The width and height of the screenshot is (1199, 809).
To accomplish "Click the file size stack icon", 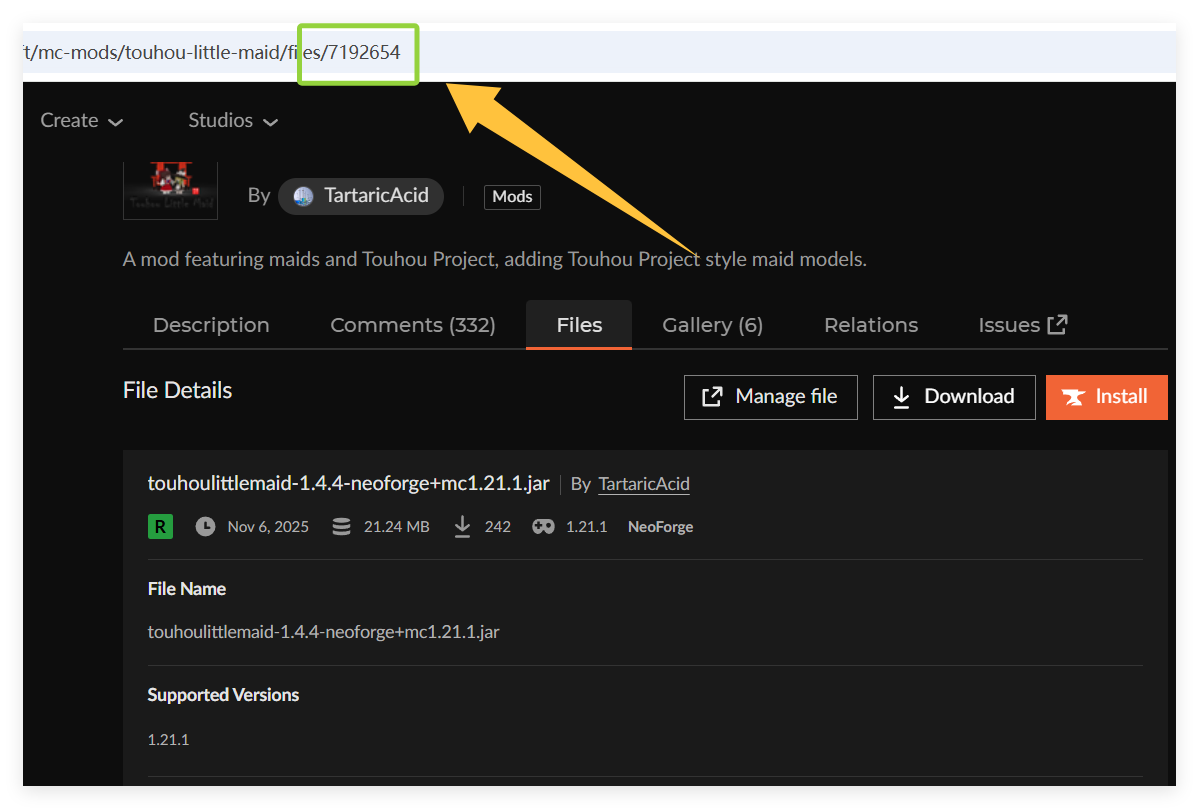I will point(341,526).
